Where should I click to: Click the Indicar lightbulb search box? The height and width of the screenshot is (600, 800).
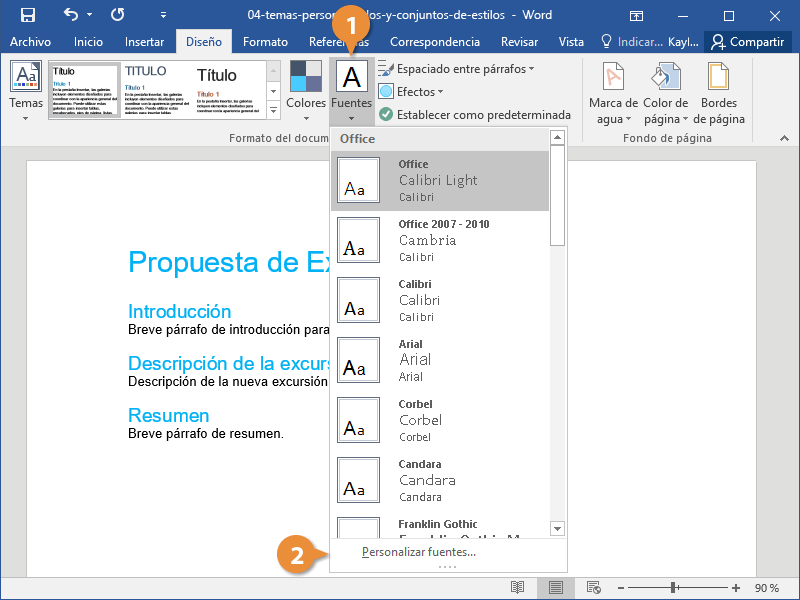pos(631,42)
